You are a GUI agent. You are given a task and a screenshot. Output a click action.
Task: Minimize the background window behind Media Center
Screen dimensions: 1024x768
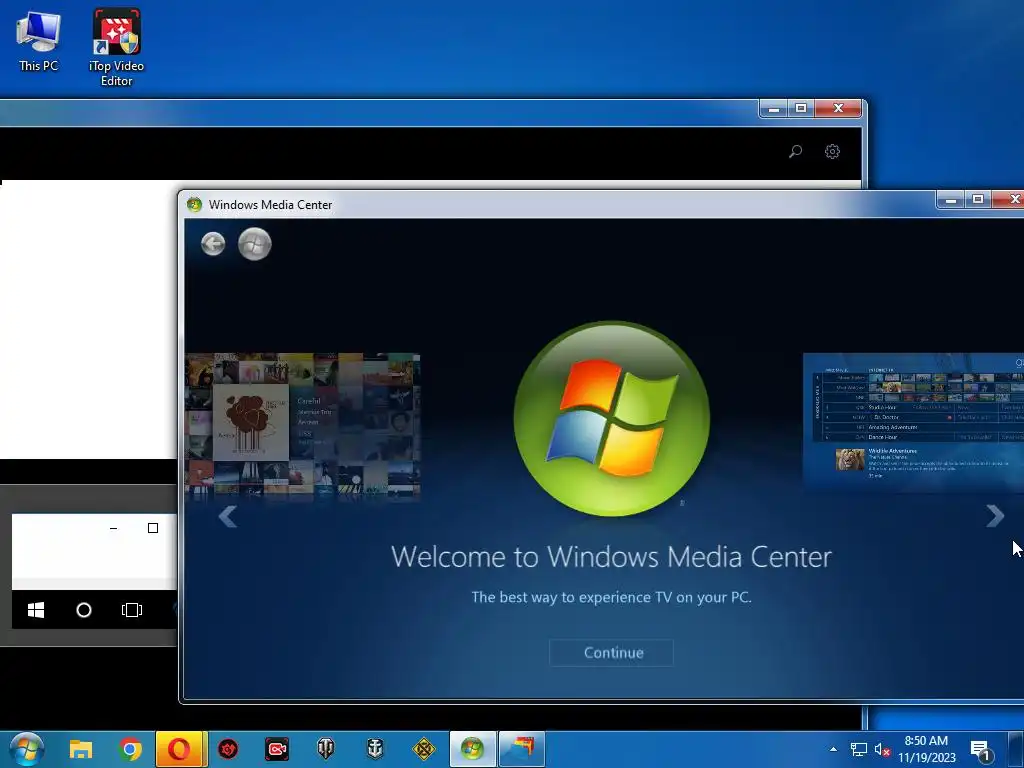774,108
